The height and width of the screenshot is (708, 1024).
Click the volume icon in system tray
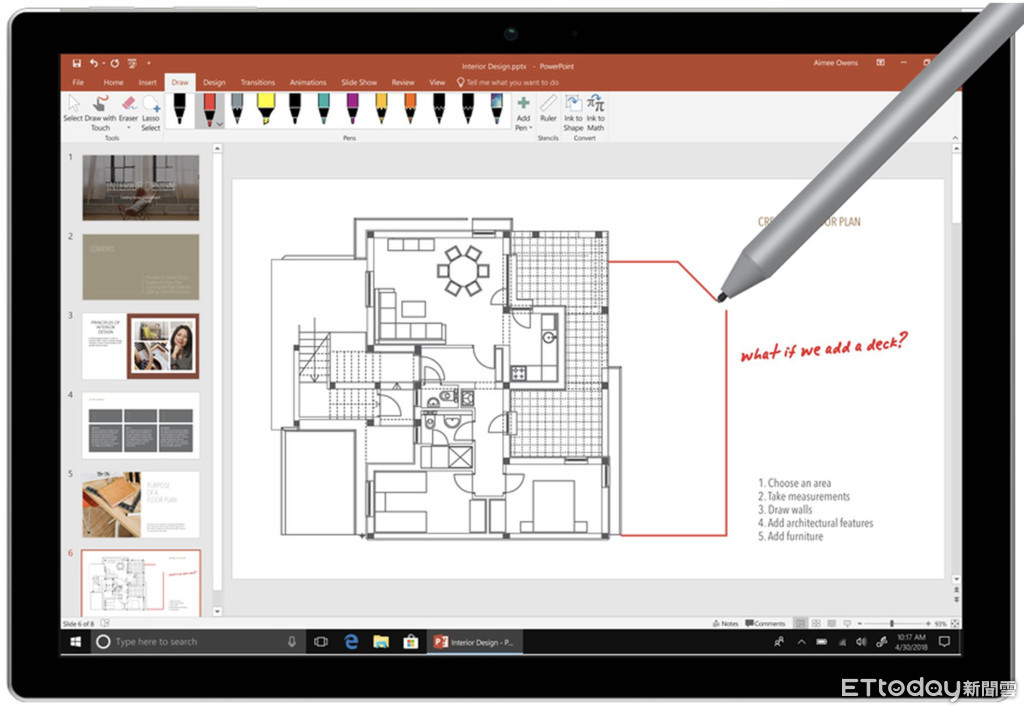tap(861, 641)
